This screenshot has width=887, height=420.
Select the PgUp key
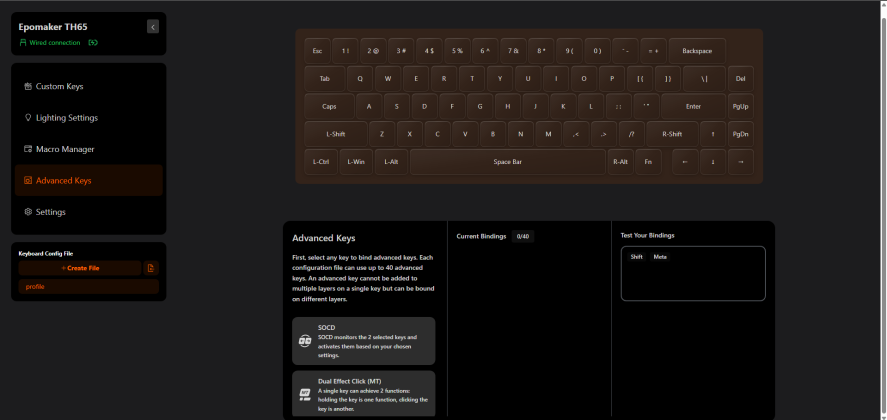point(740,106)
